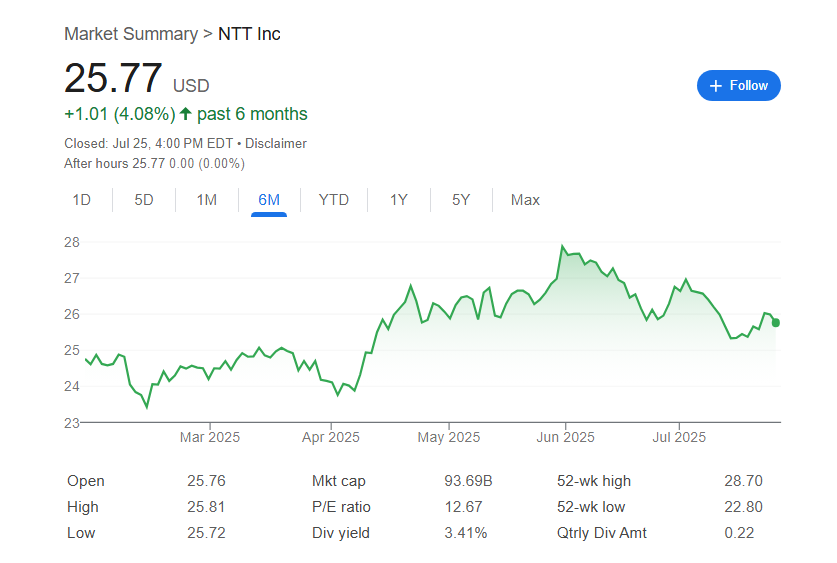Viewport: 837px width, 563px height.
Task: Click the May 2025 axis label
Action: click(x=449, y=437)
